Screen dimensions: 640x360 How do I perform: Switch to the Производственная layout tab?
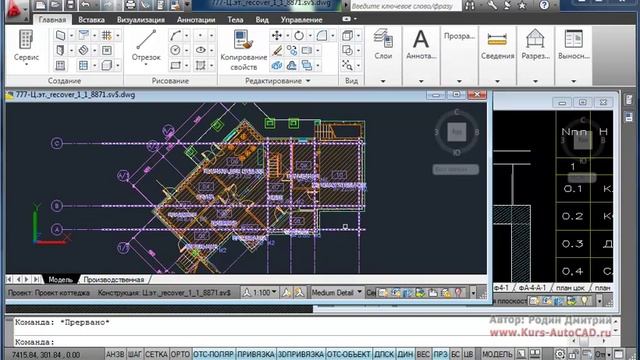[x=114, y=280]
